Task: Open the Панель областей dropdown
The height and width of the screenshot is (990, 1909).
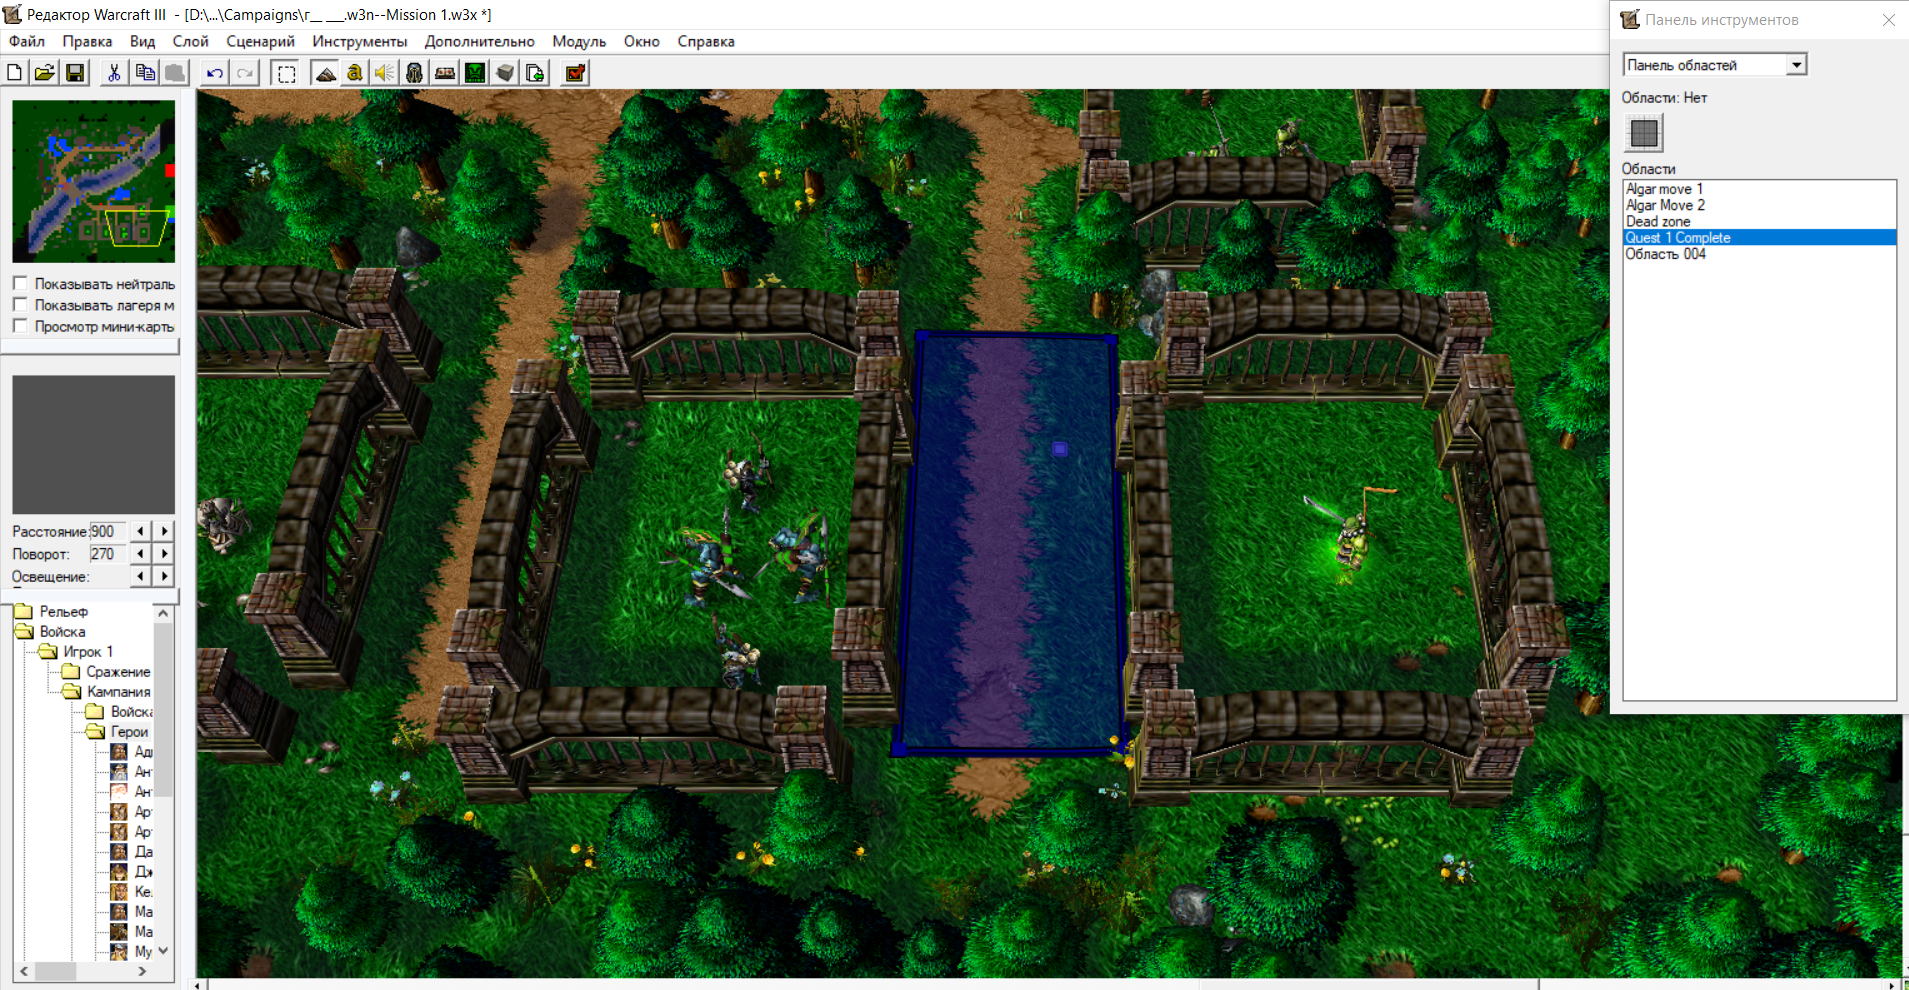Action: (x=1796, y=65)
